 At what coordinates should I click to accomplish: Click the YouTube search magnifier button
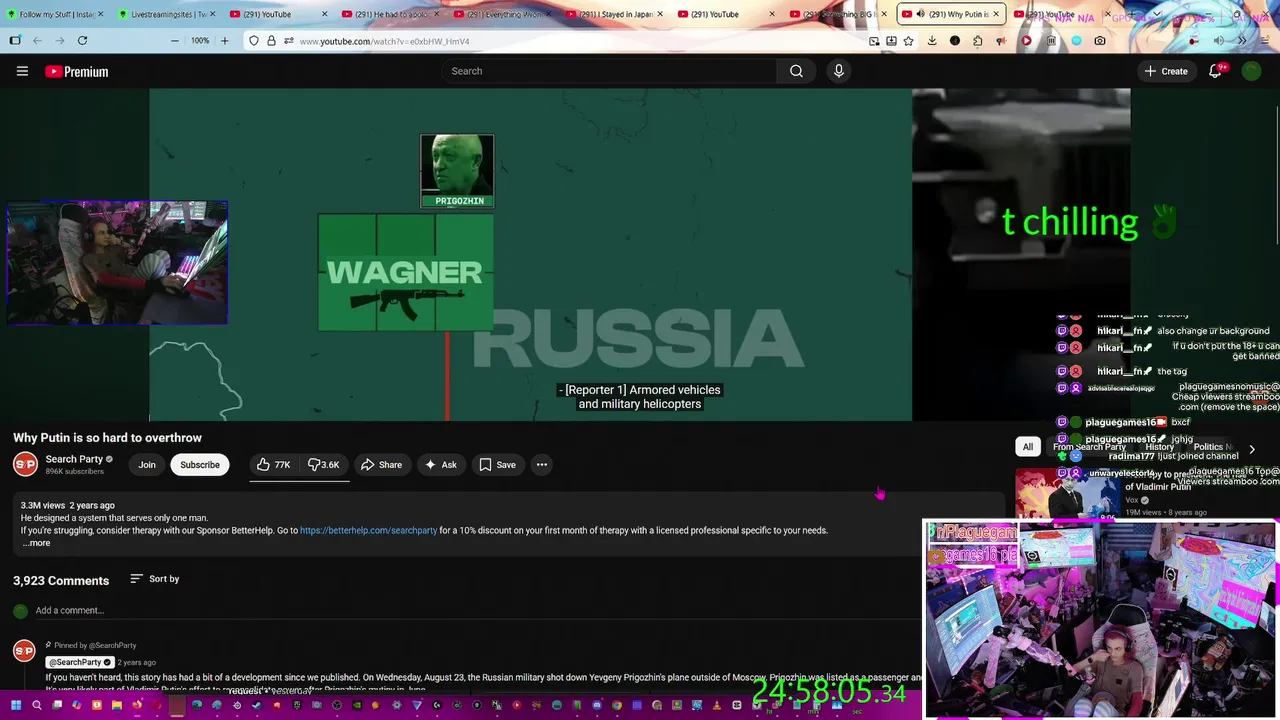pos(796,71)
